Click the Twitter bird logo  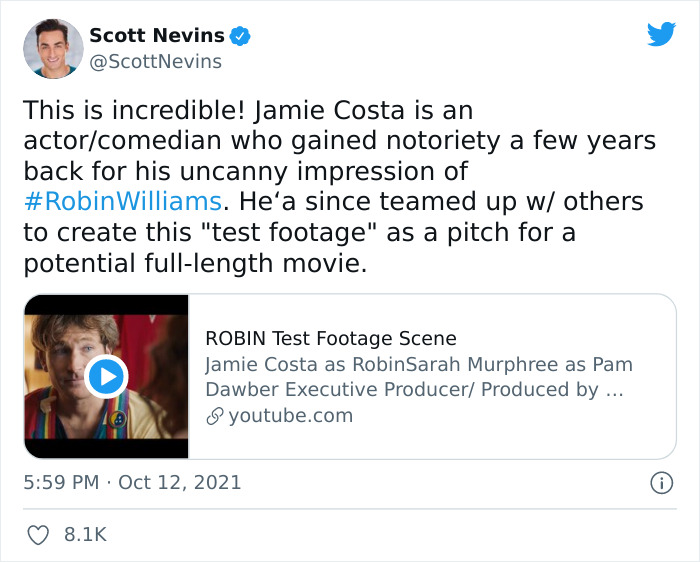tap(661, 34)
